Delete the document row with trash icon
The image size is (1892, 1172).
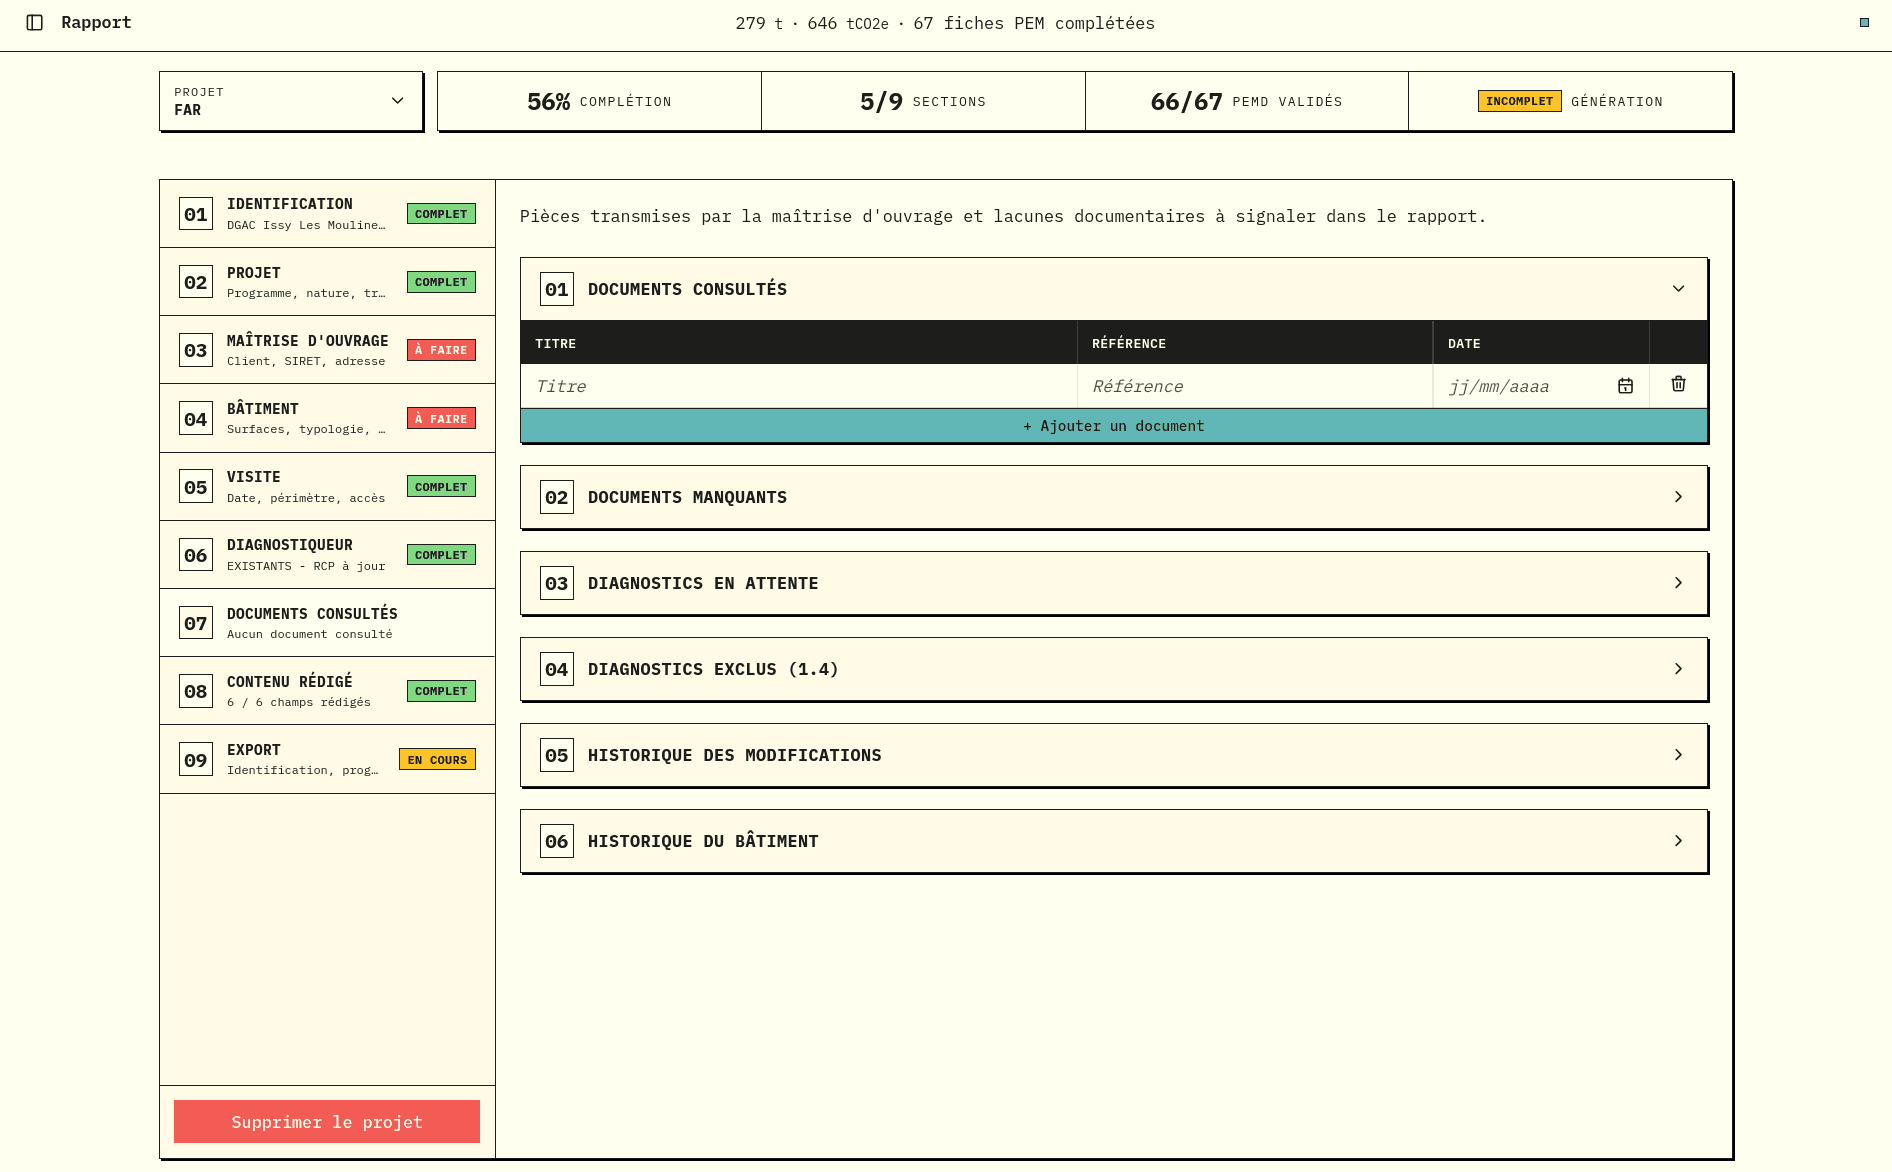1678,384
